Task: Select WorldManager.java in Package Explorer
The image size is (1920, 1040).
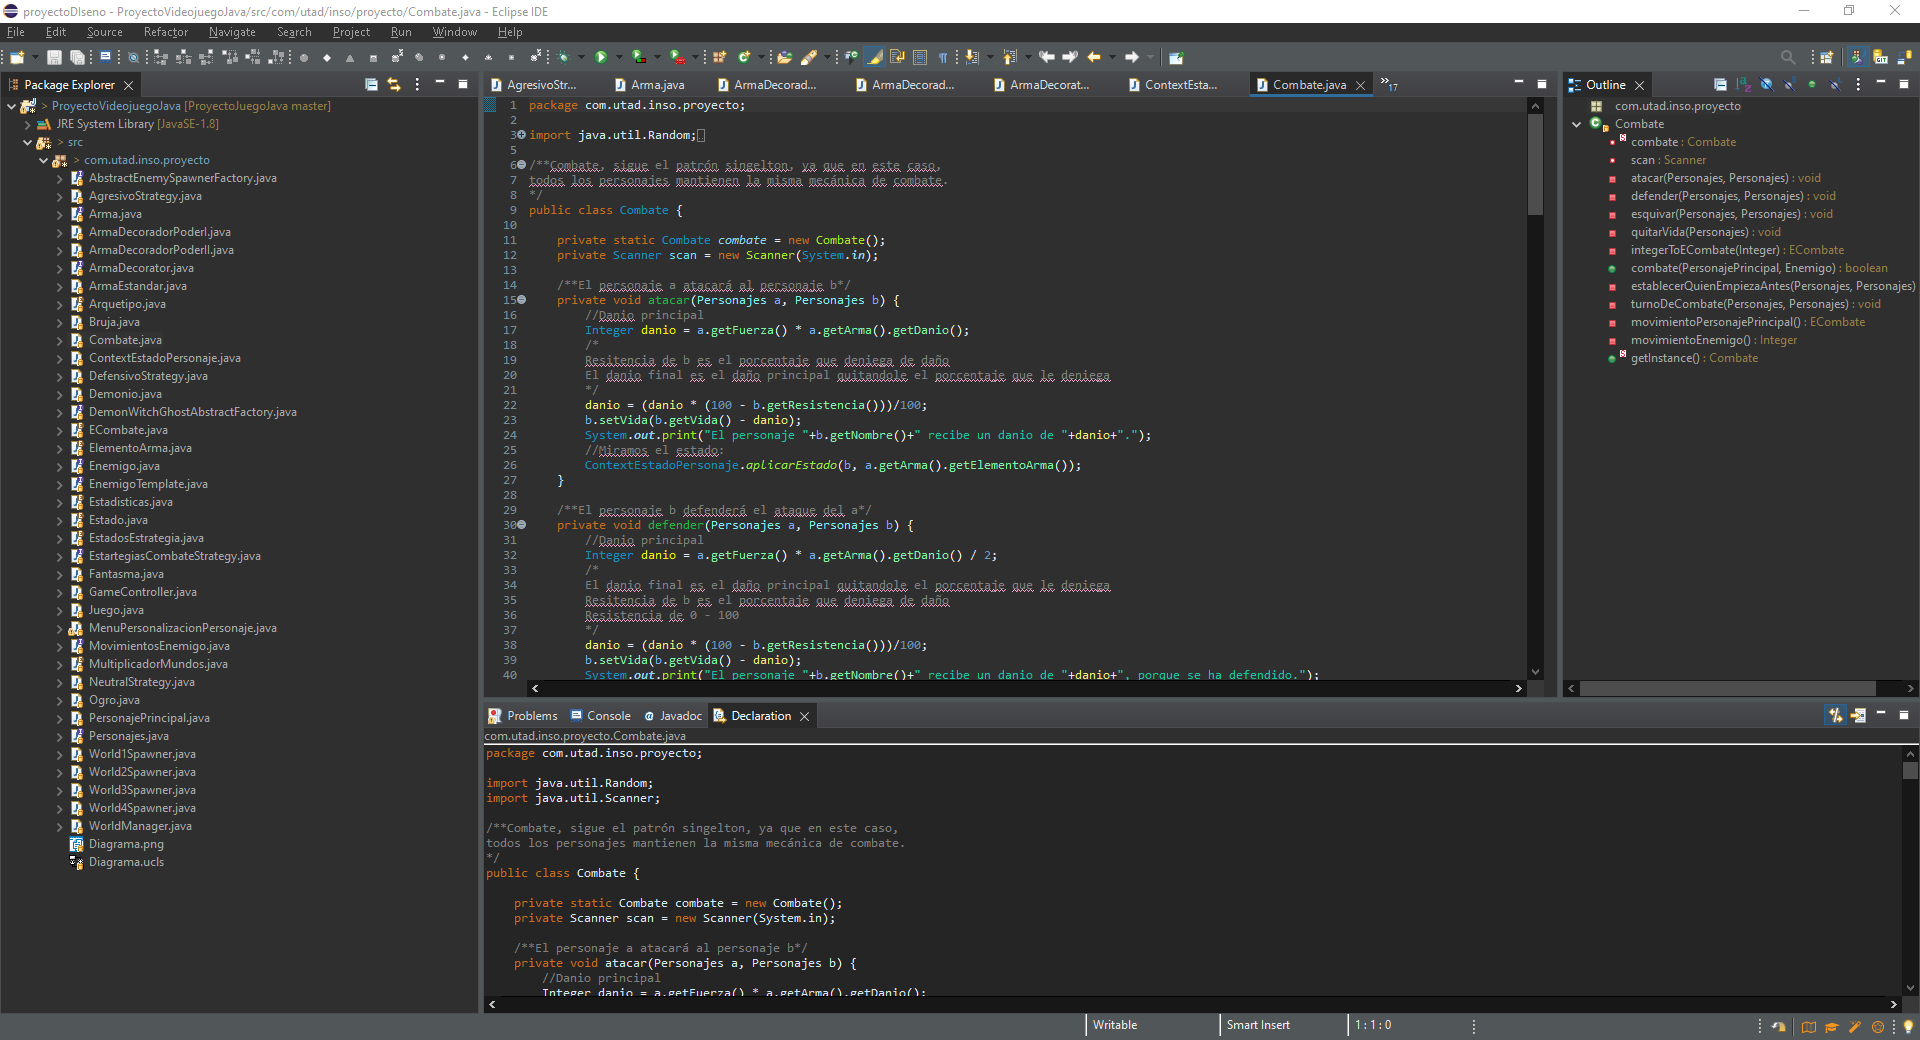Action: click(x=140, y=826)
